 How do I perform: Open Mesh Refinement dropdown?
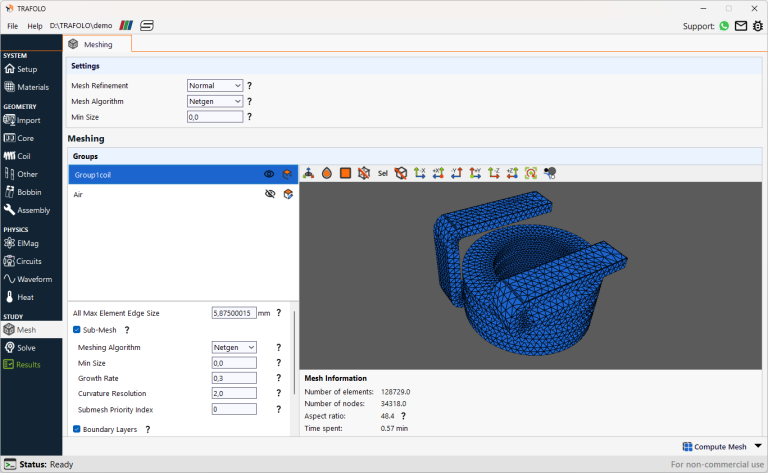click(x=215, y=86)
